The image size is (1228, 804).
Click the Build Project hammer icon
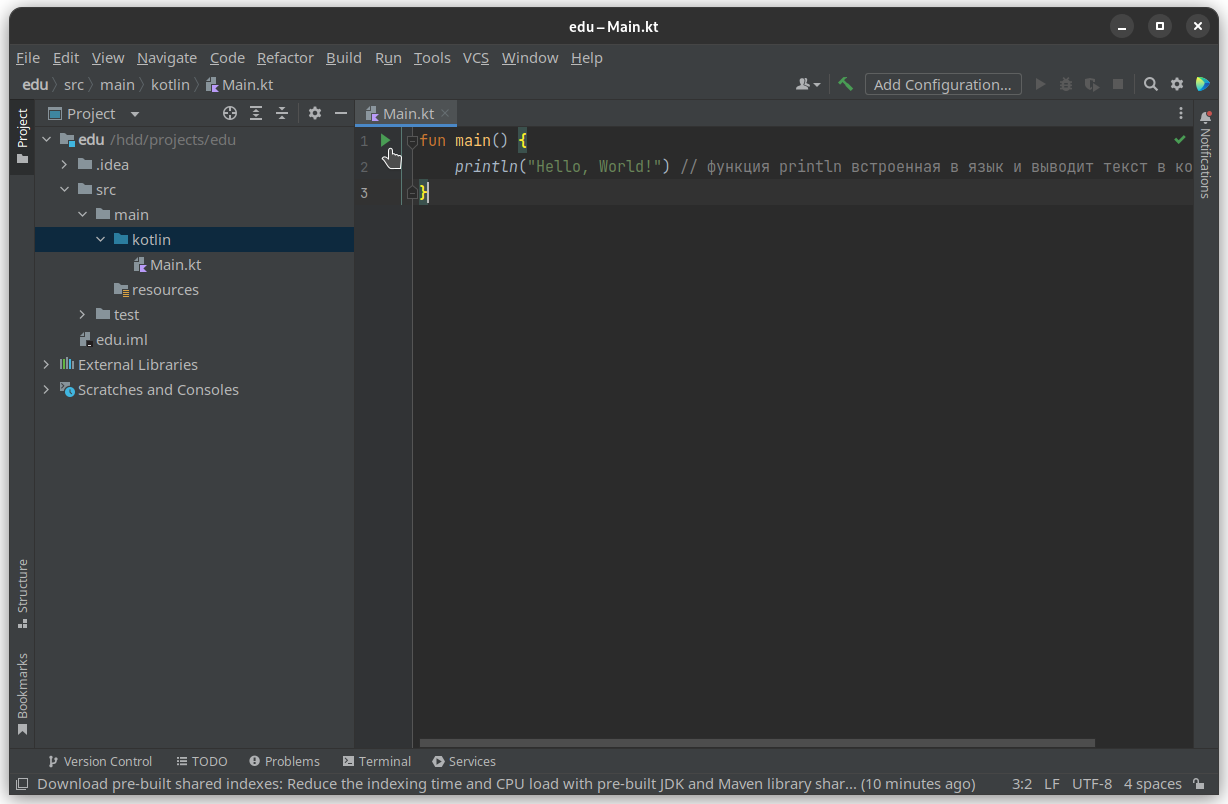pos(846,85)
